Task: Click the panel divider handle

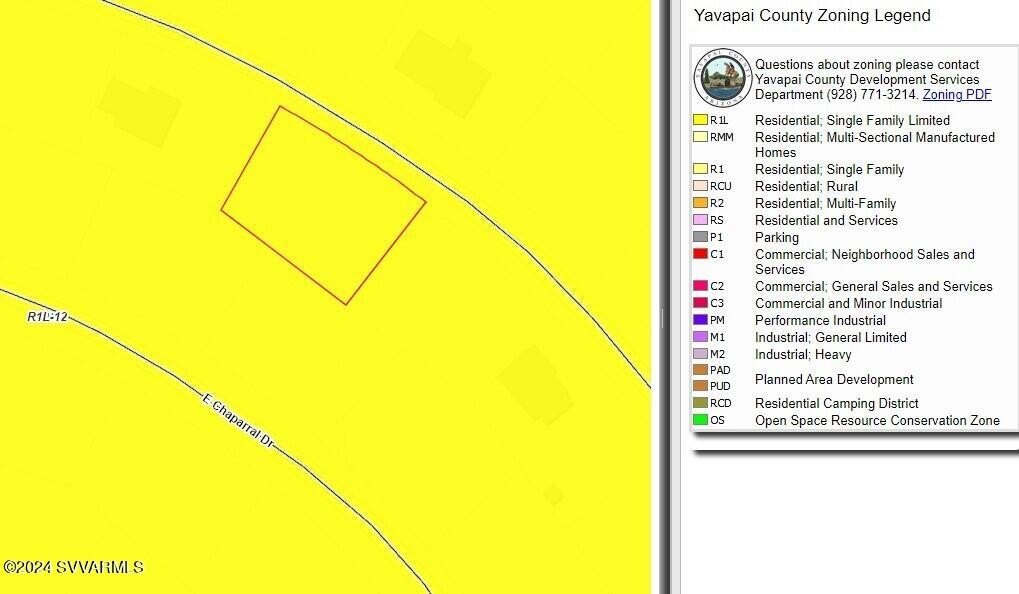Action: [660, 318]
